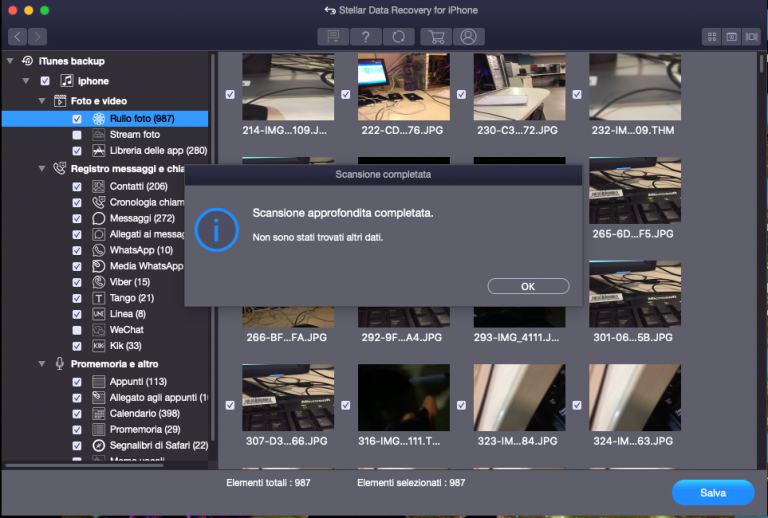Collapse the iphone tree node
The height and width of the screenshot is (518, 768).
coord(25,81)
